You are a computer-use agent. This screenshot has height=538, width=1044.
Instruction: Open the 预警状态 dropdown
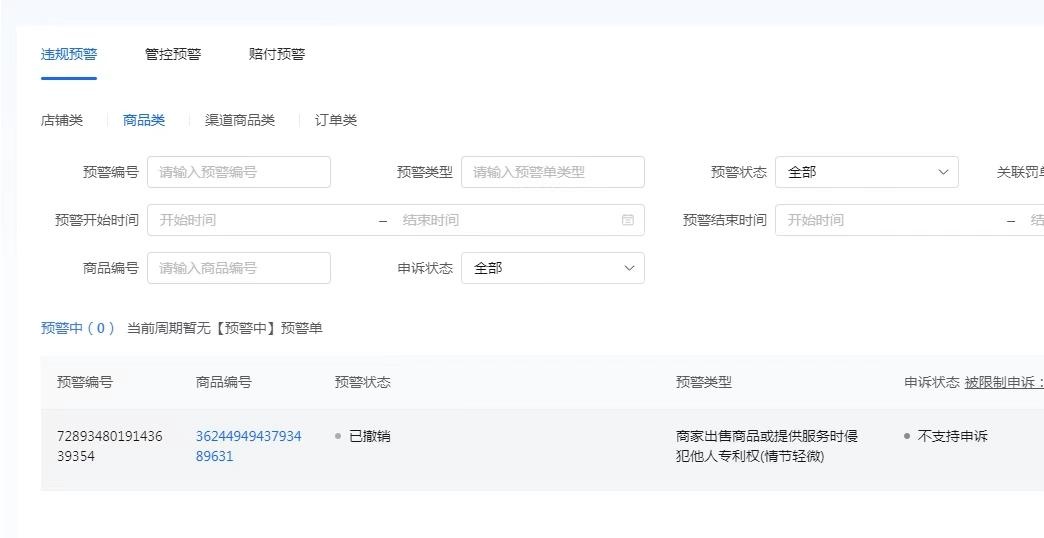point(867,172)
